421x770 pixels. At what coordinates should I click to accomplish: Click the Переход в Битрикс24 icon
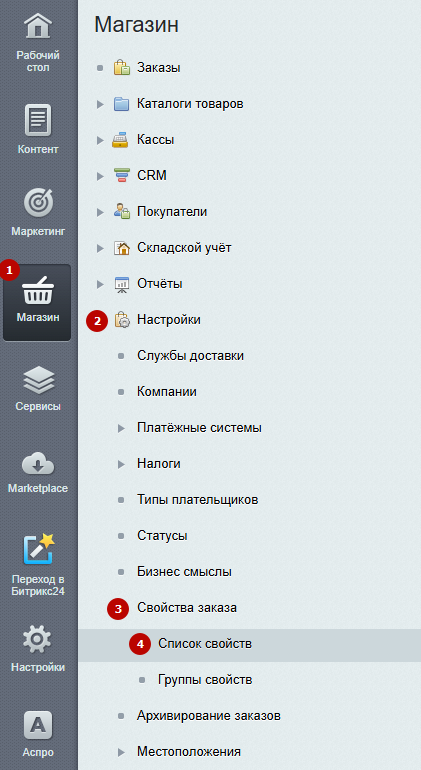pyautogui.click(x=38, y=549)
